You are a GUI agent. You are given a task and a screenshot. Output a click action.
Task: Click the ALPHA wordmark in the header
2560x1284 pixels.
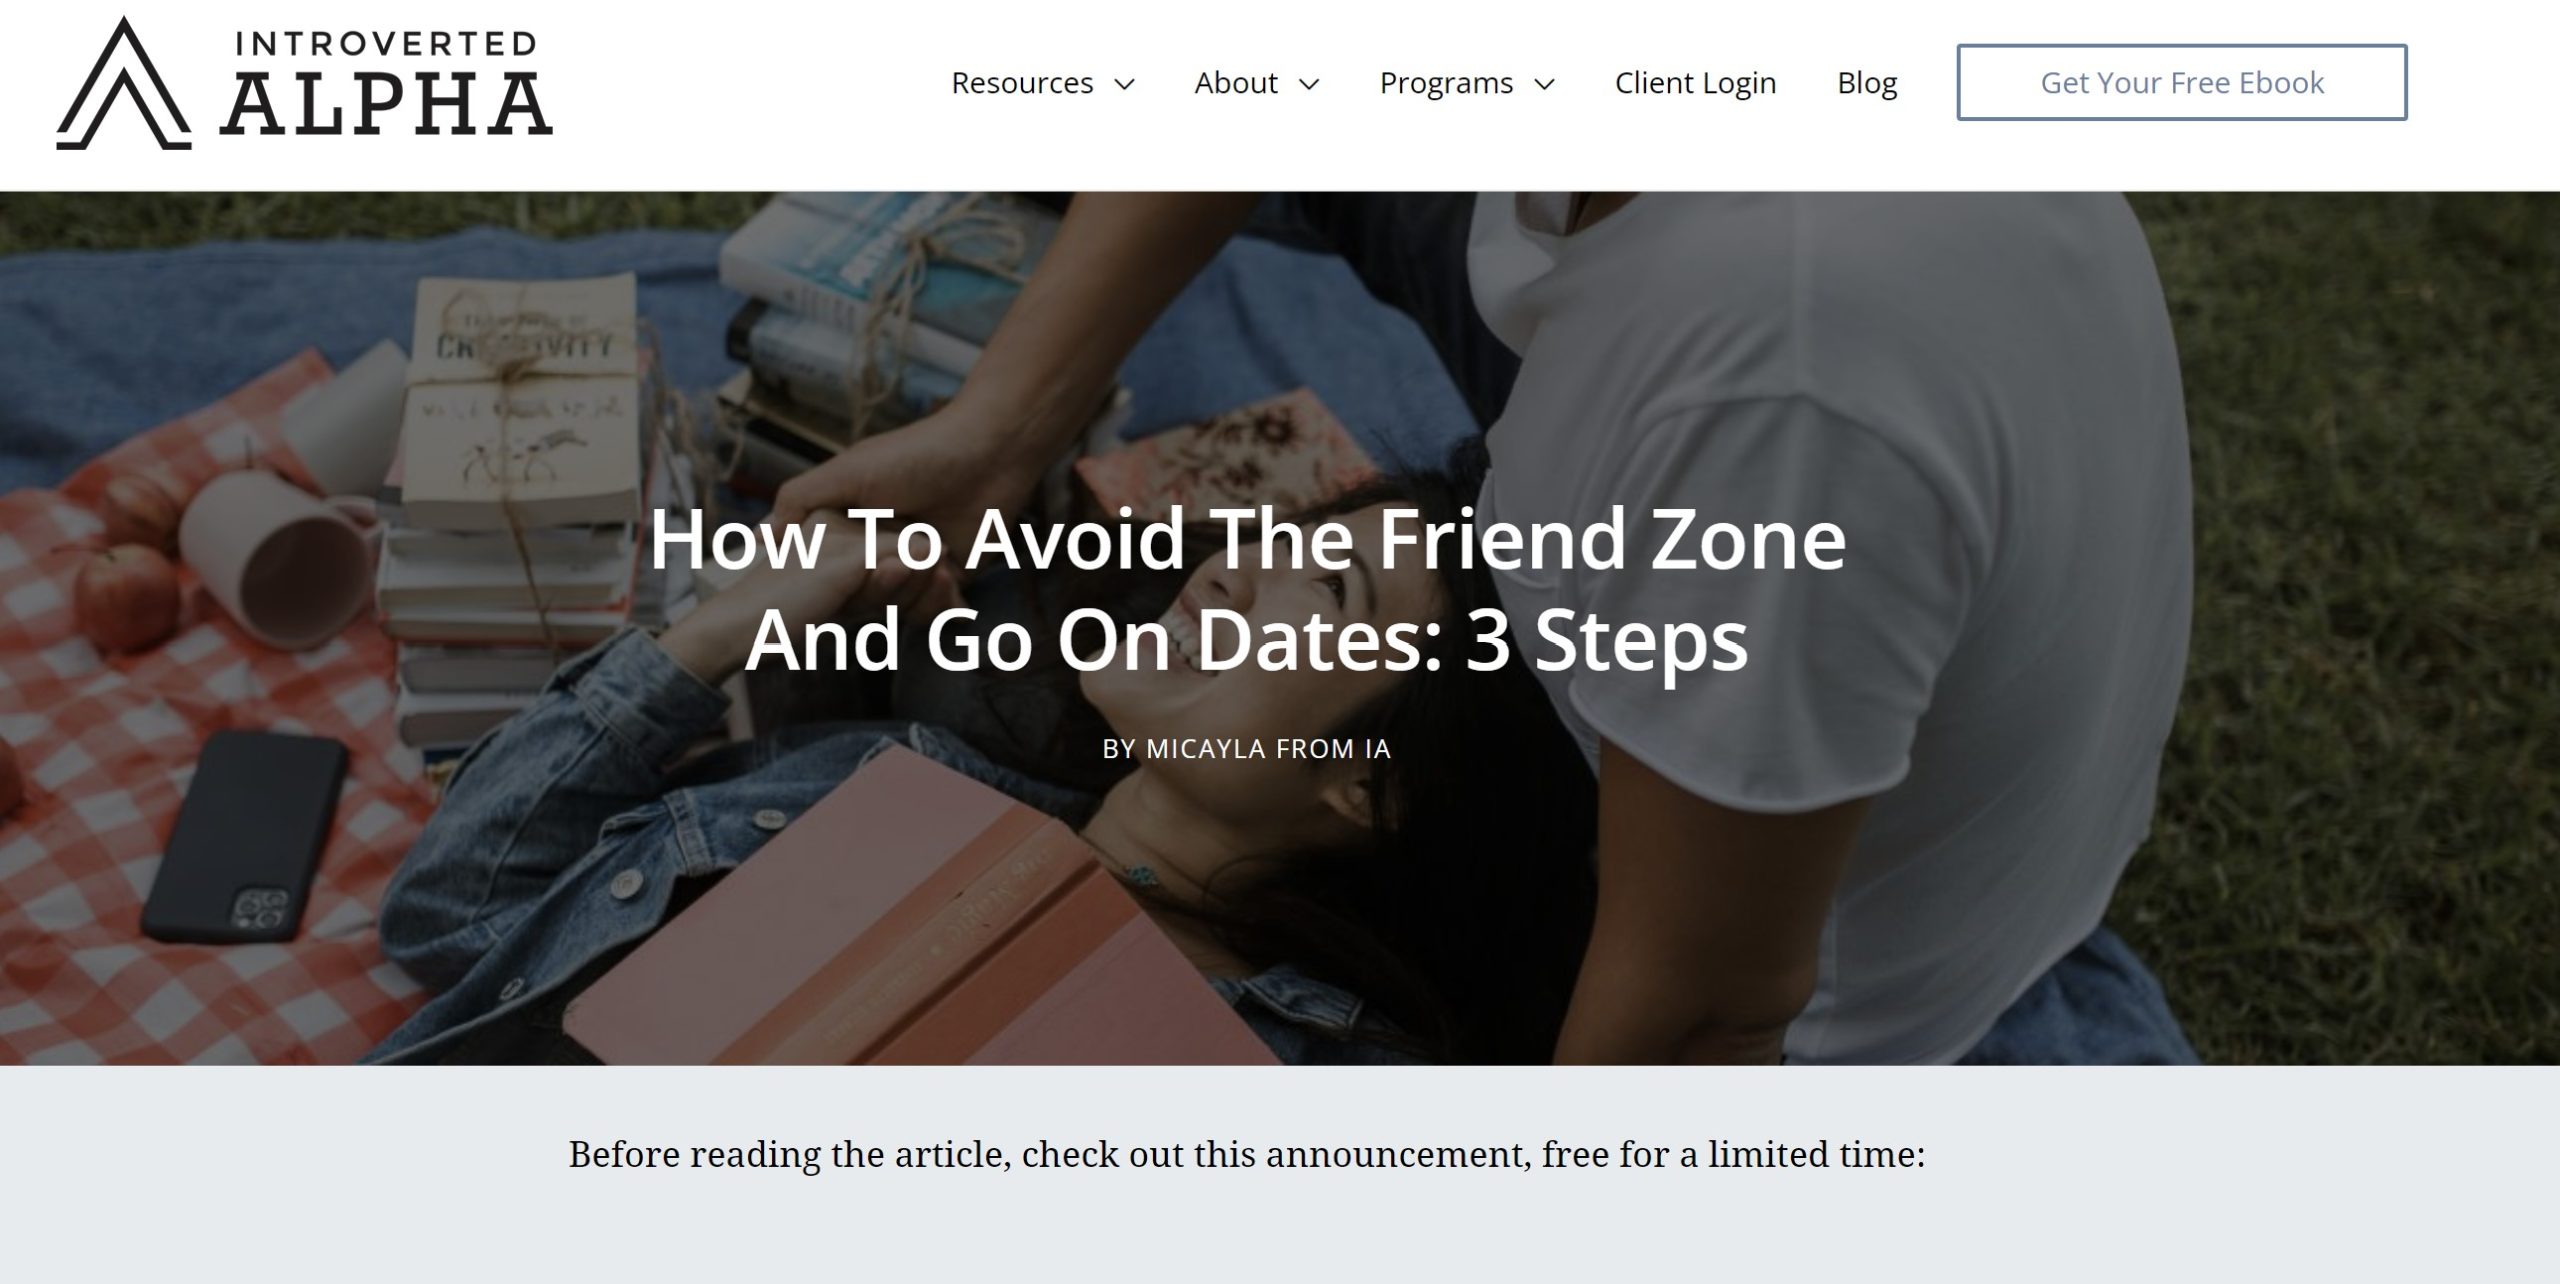[386, 105]
